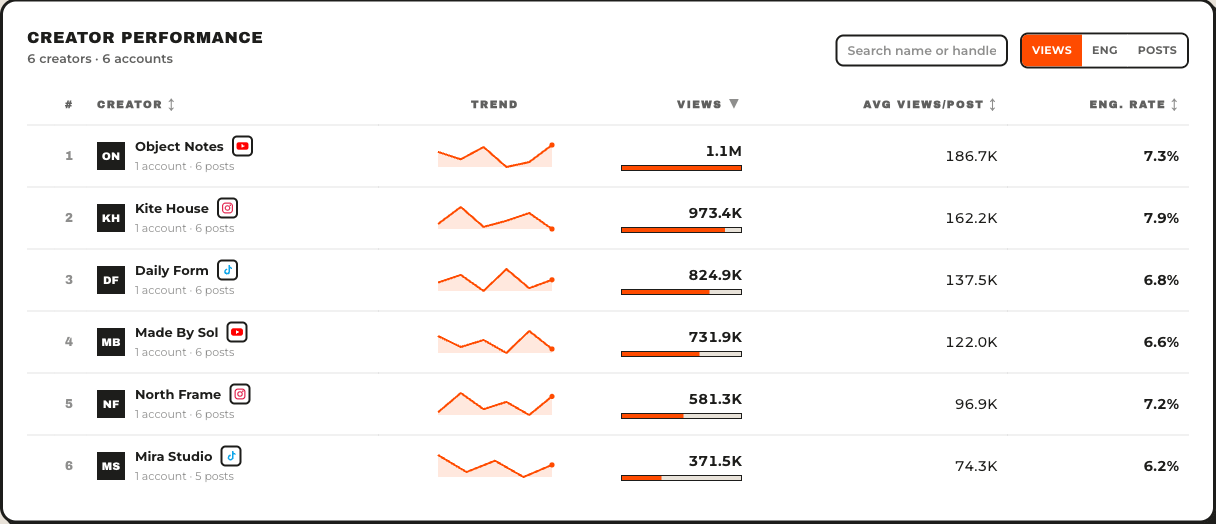Select the VIEWS metric tab
This screenshot has height=524, width=1216.
click(x=1052, y=50)
